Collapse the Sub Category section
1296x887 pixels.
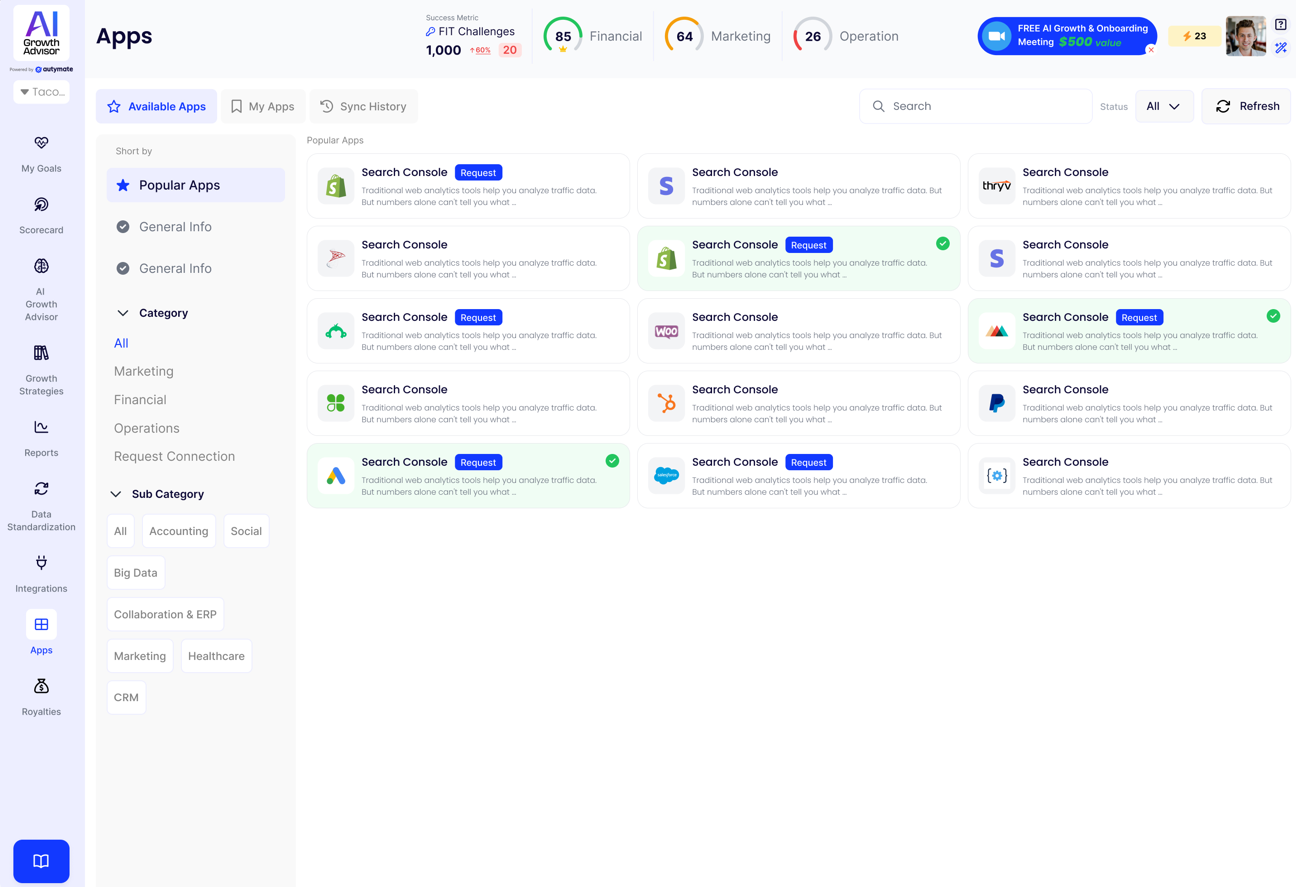(116, 494)
